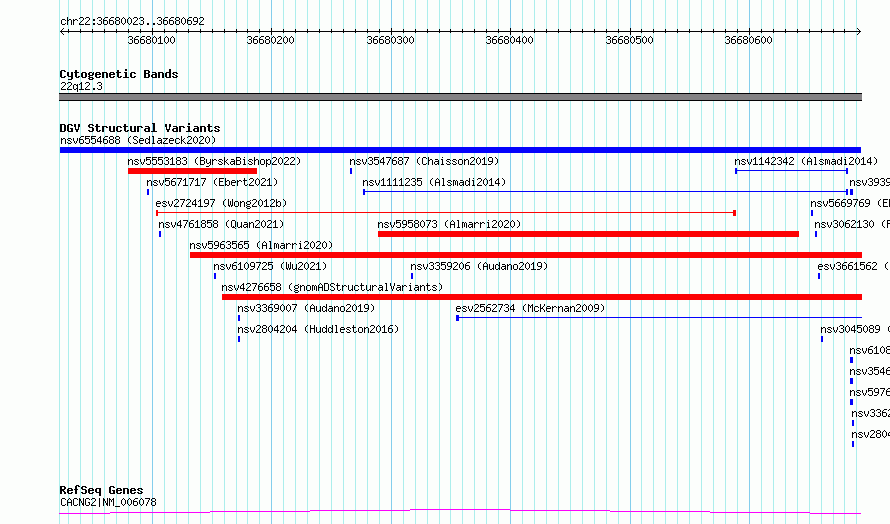This screenshot has height=524, width=890.
Task: Click the red nsv5553183 variant bar
Action: tap(192, 171)
